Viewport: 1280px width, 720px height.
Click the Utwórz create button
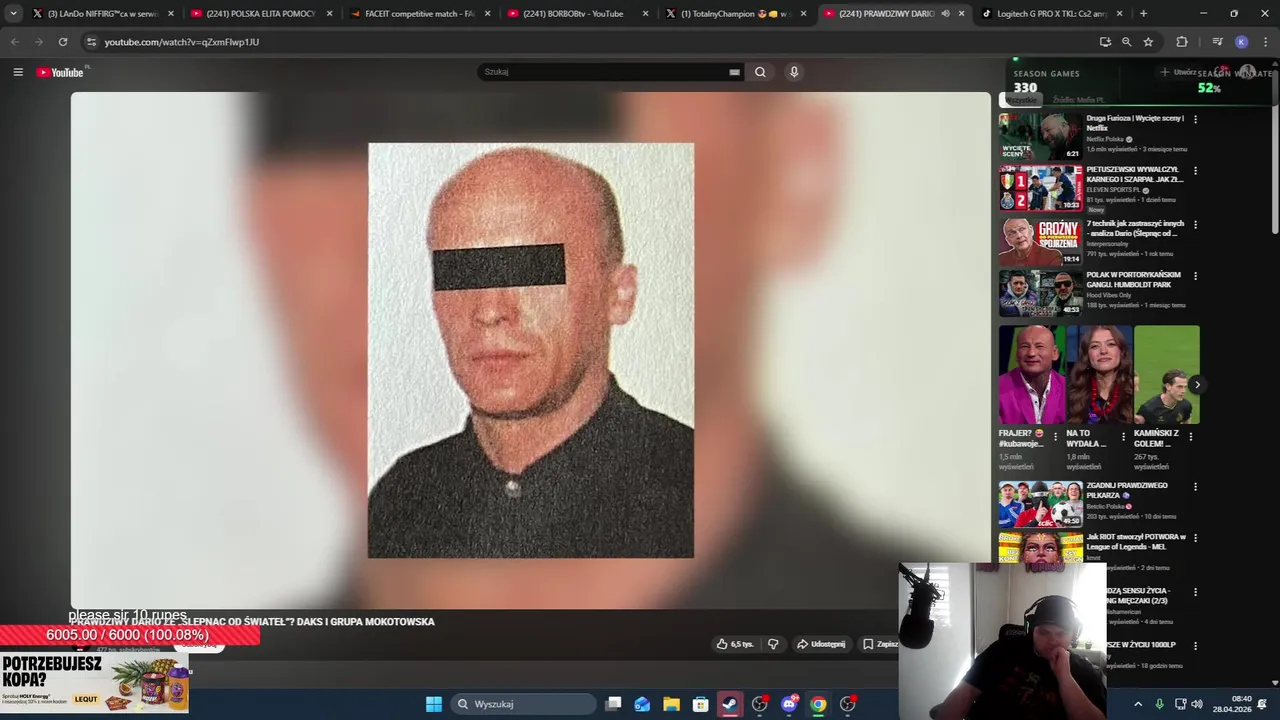[1178, 72]
